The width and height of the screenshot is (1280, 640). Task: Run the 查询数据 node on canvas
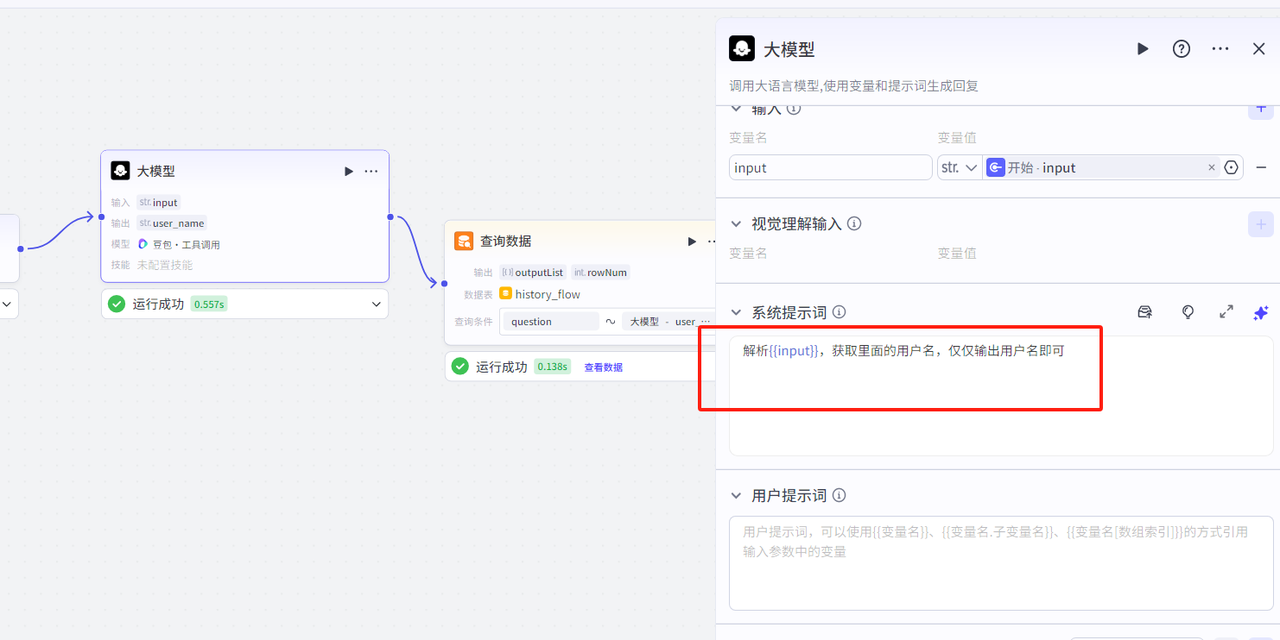[x=691, y=241]
